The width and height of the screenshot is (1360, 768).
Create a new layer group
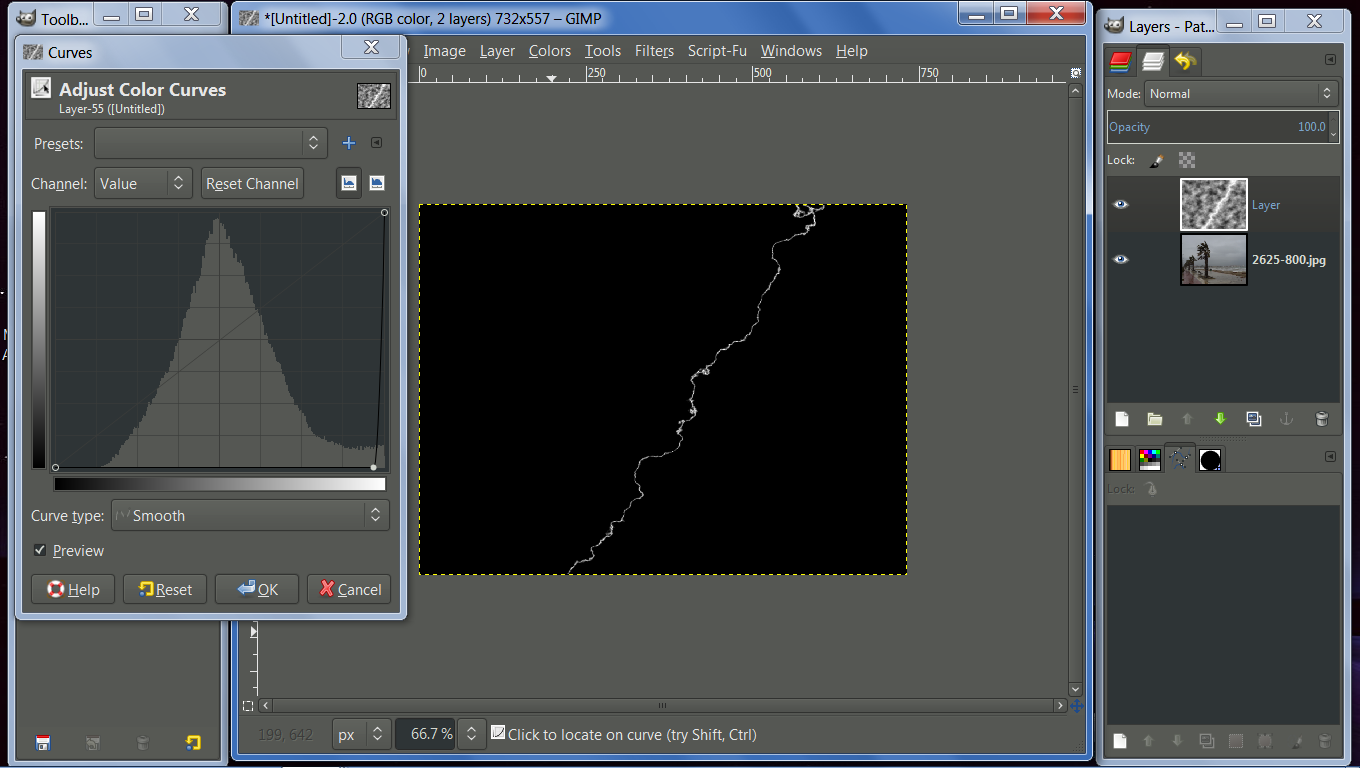(x=1154, y=419)
